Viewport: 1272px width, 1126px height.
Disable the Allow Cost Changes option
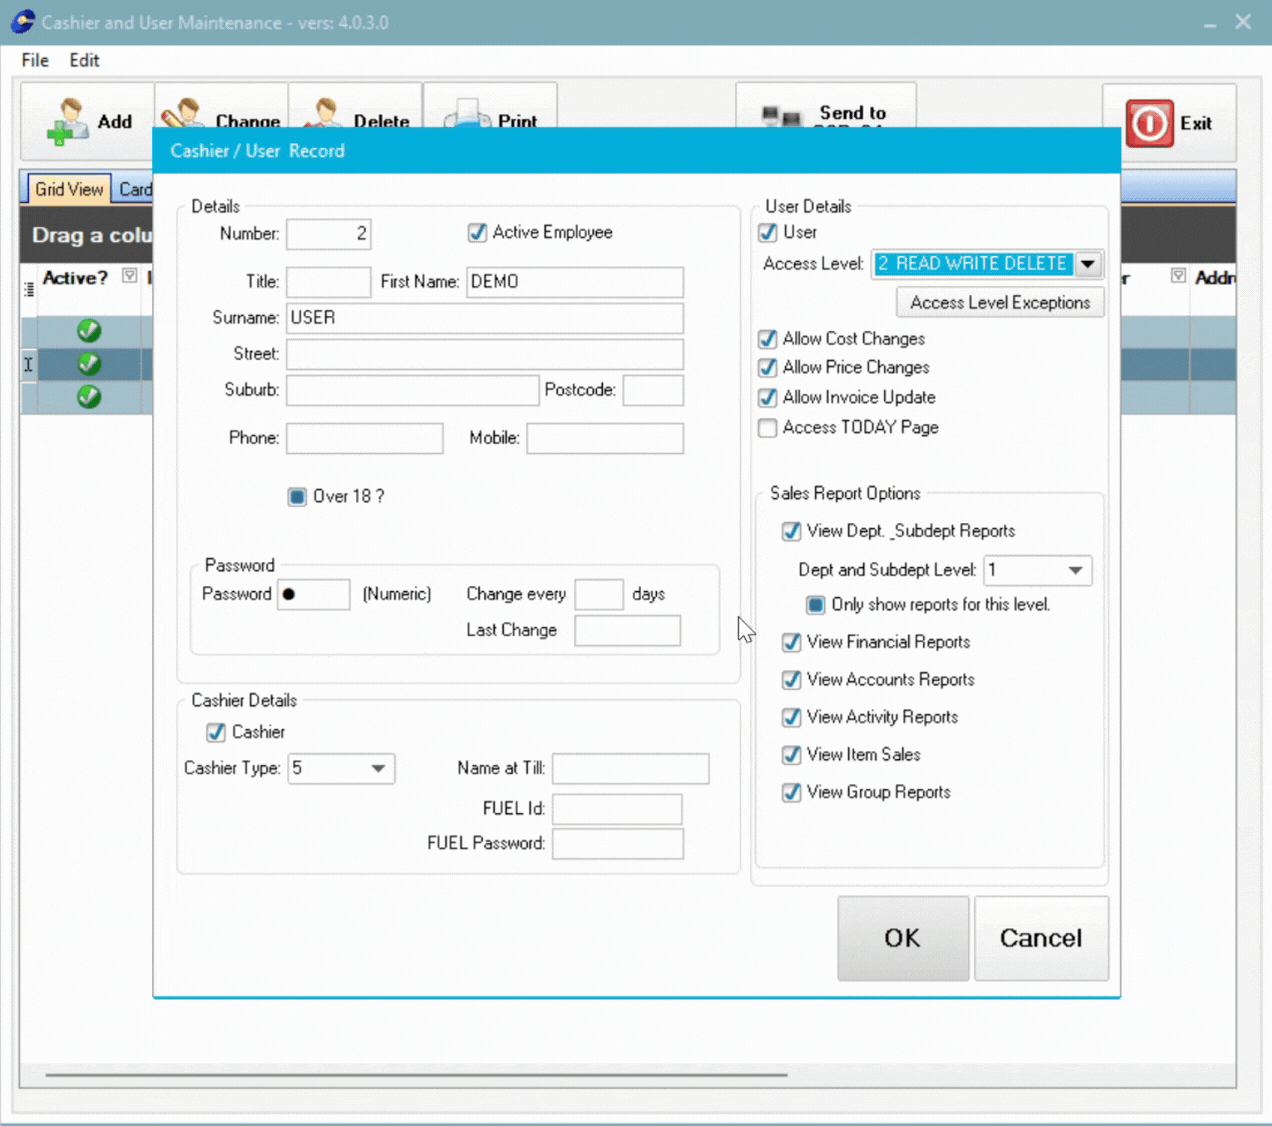(767, 339)
